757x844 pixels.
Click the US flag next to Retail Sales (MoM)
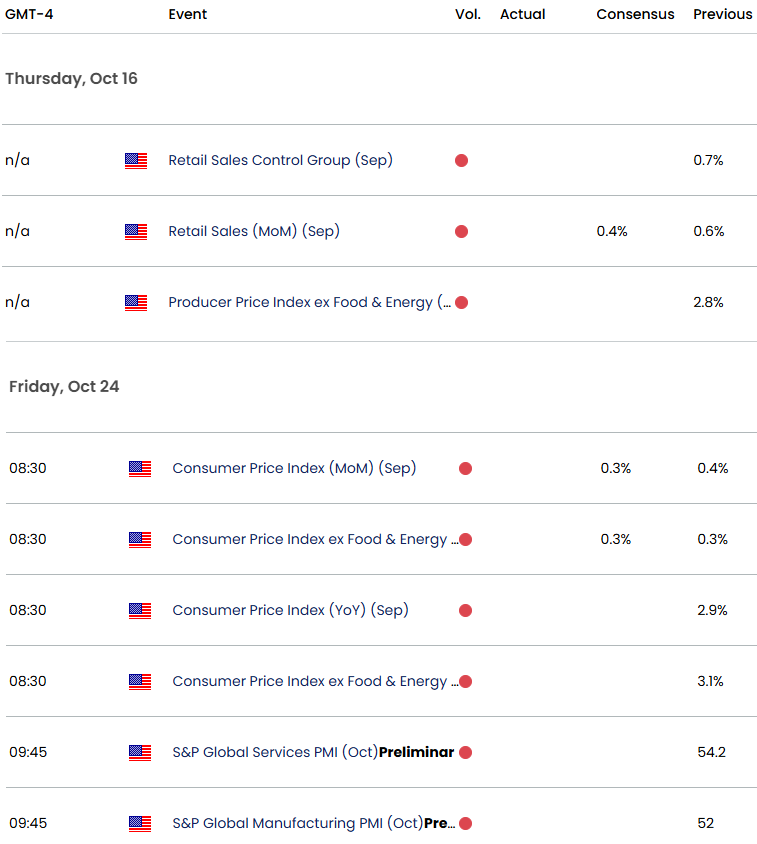pos(136,231)
